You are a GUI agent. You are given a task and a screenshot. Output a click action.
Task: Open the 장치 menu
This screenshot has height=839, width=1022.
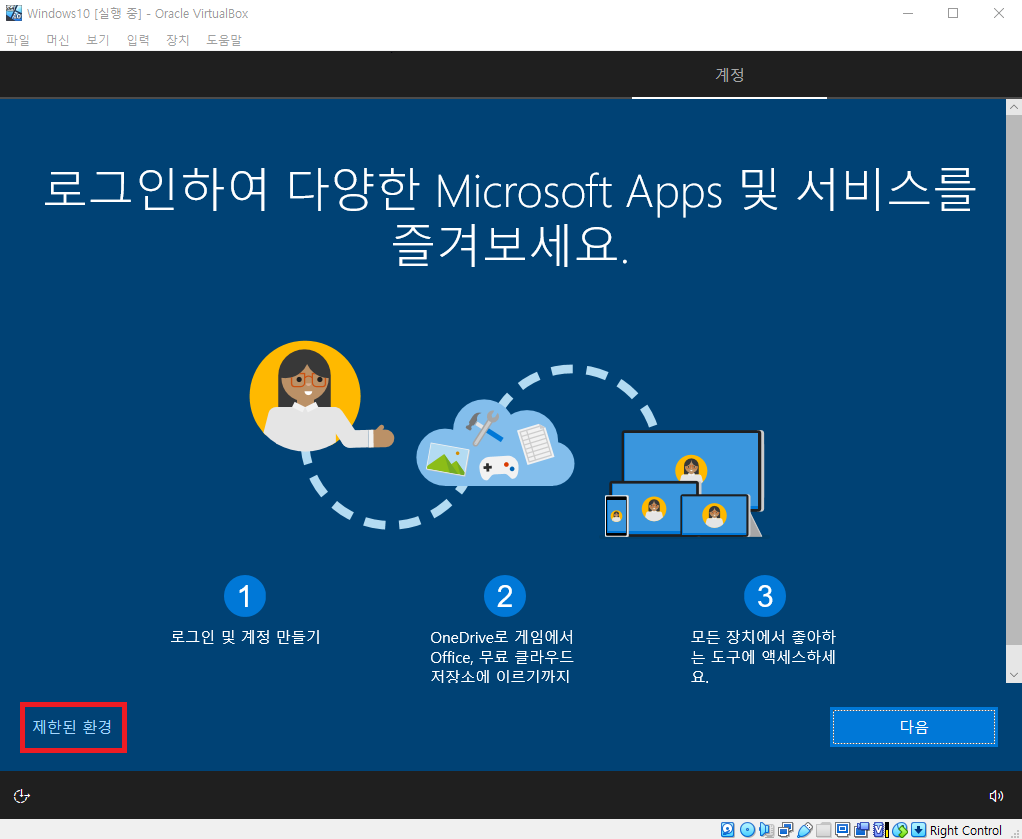(x=177, y=40)
